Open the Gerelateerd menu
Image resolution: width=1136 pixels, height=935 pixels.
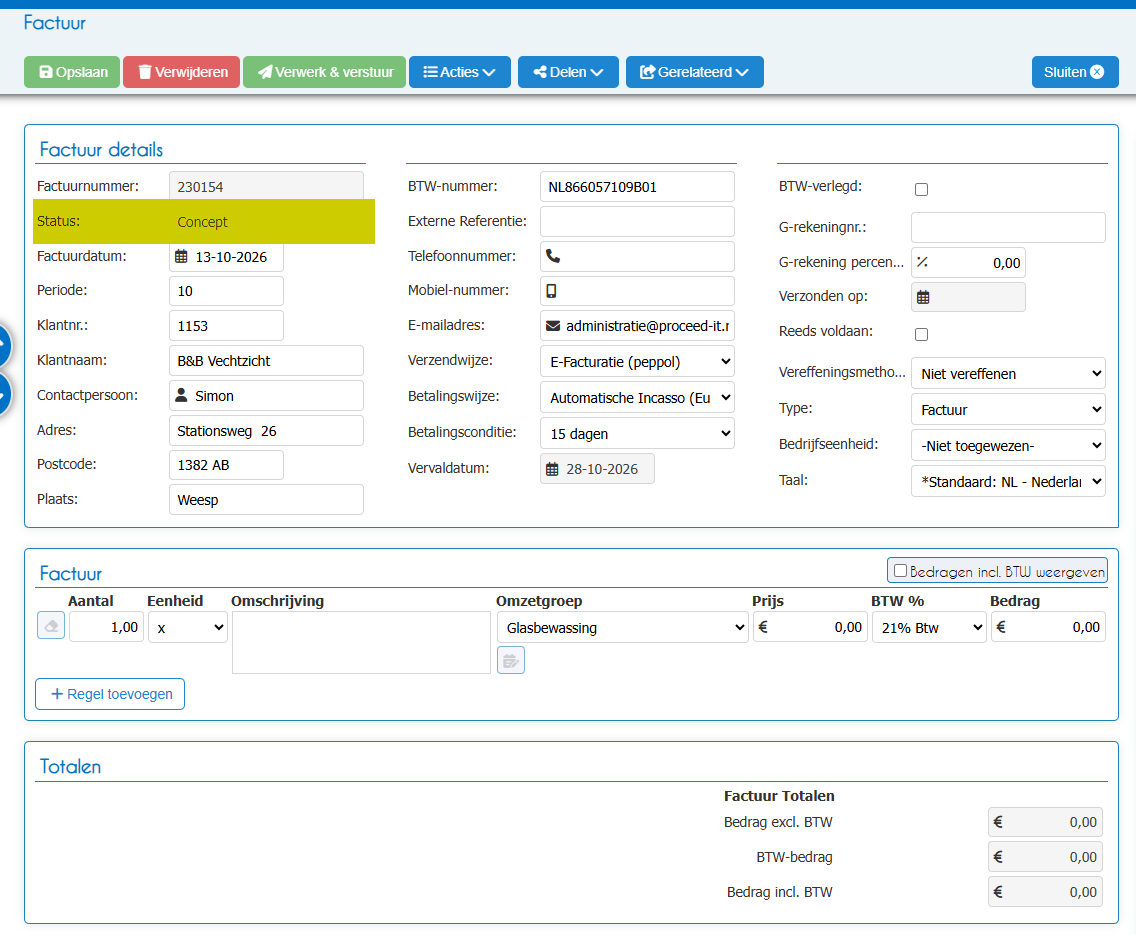695,72
